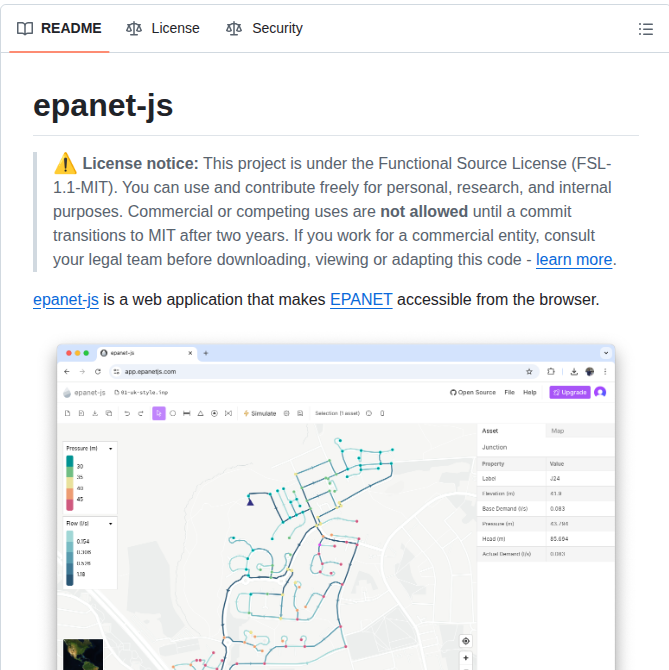Expand the Flow (l/s) legend dropdown

coord(111,523)
